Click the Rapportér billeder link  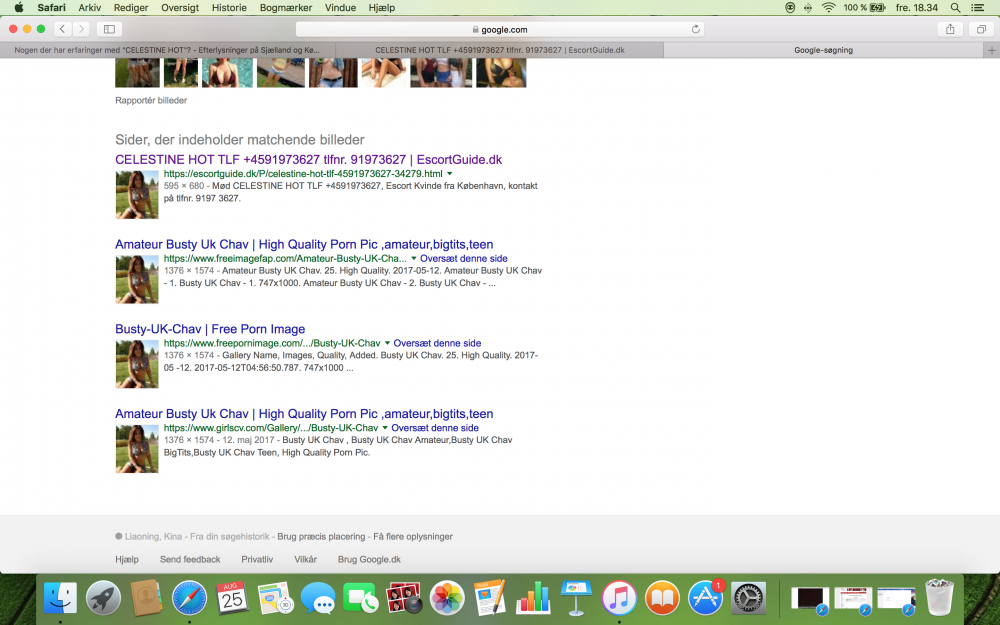click(x=151, y=100)
